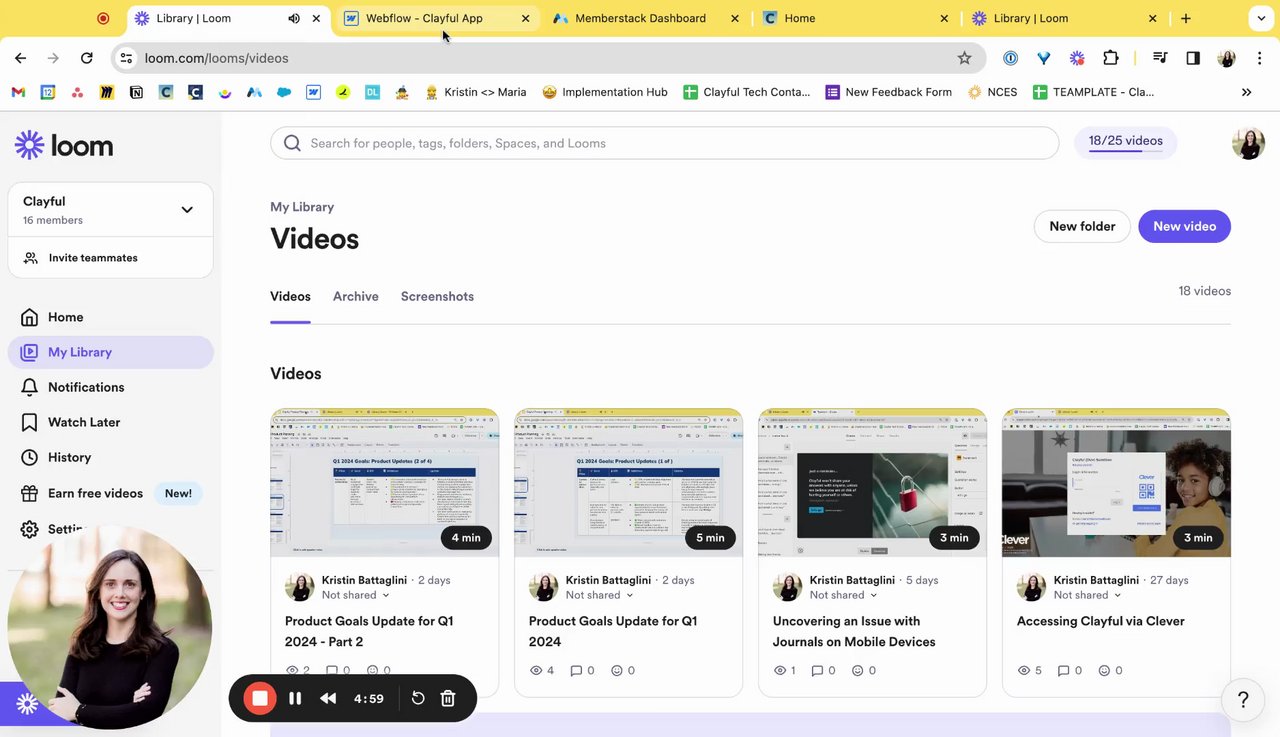The image size is (1280, 737).
Task: Open the tab search dropdown arrow
Action: tap(1259, 18)
